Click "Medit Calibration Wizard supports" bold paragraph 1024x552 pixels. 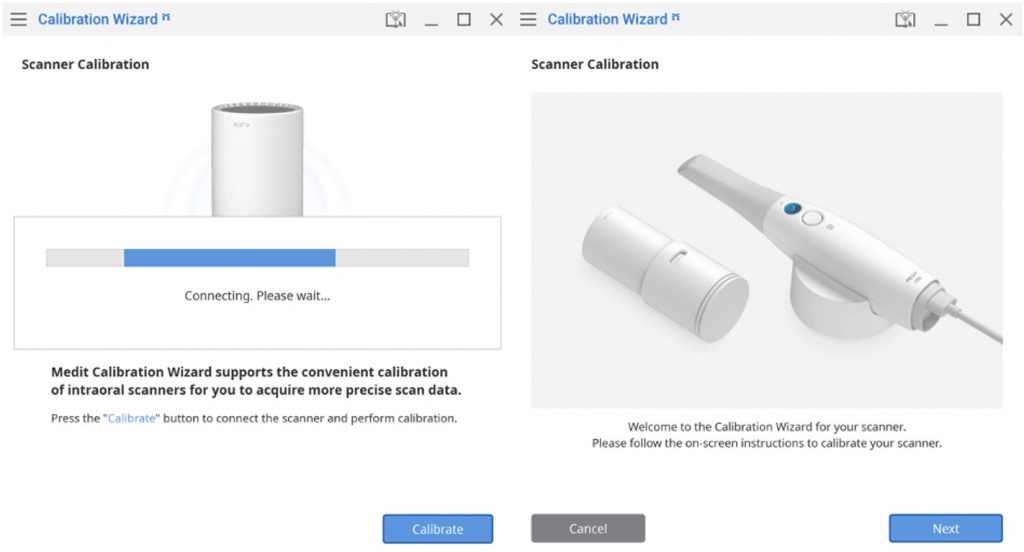(256, 381)
